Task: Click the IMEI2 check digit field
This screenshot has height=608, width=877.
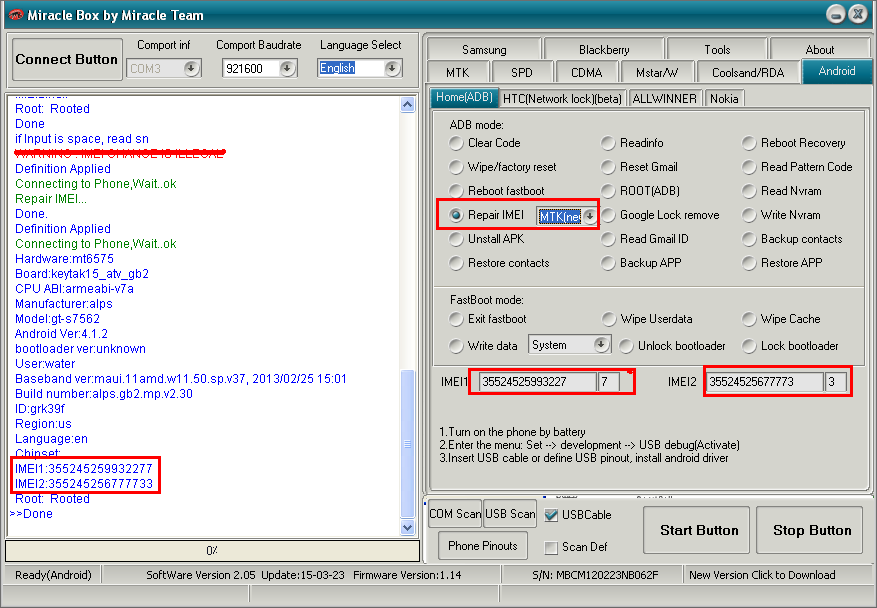Action: point(836,382)
